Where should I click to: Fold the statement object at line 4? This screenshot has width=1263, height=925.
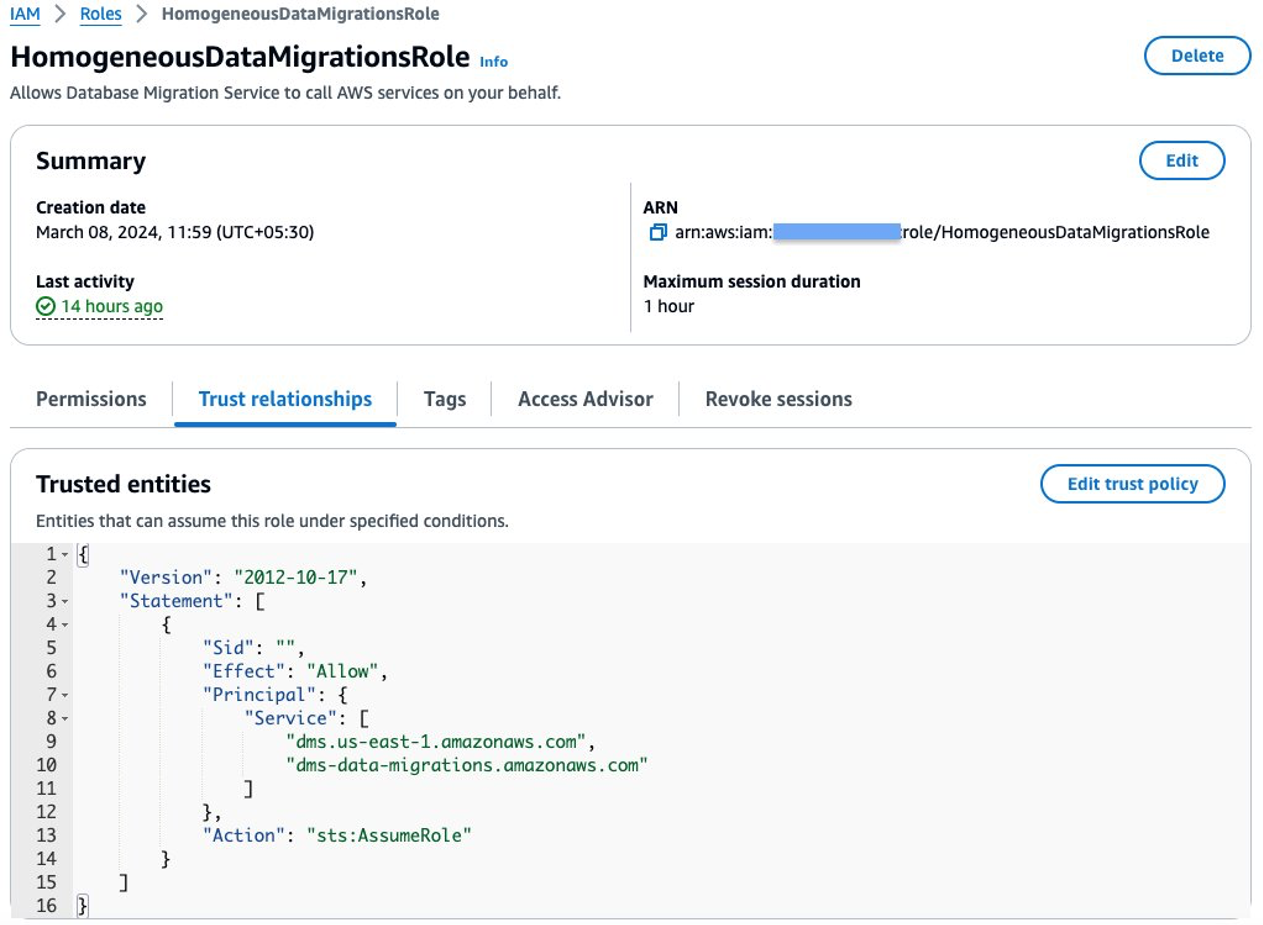coord(65,625)
